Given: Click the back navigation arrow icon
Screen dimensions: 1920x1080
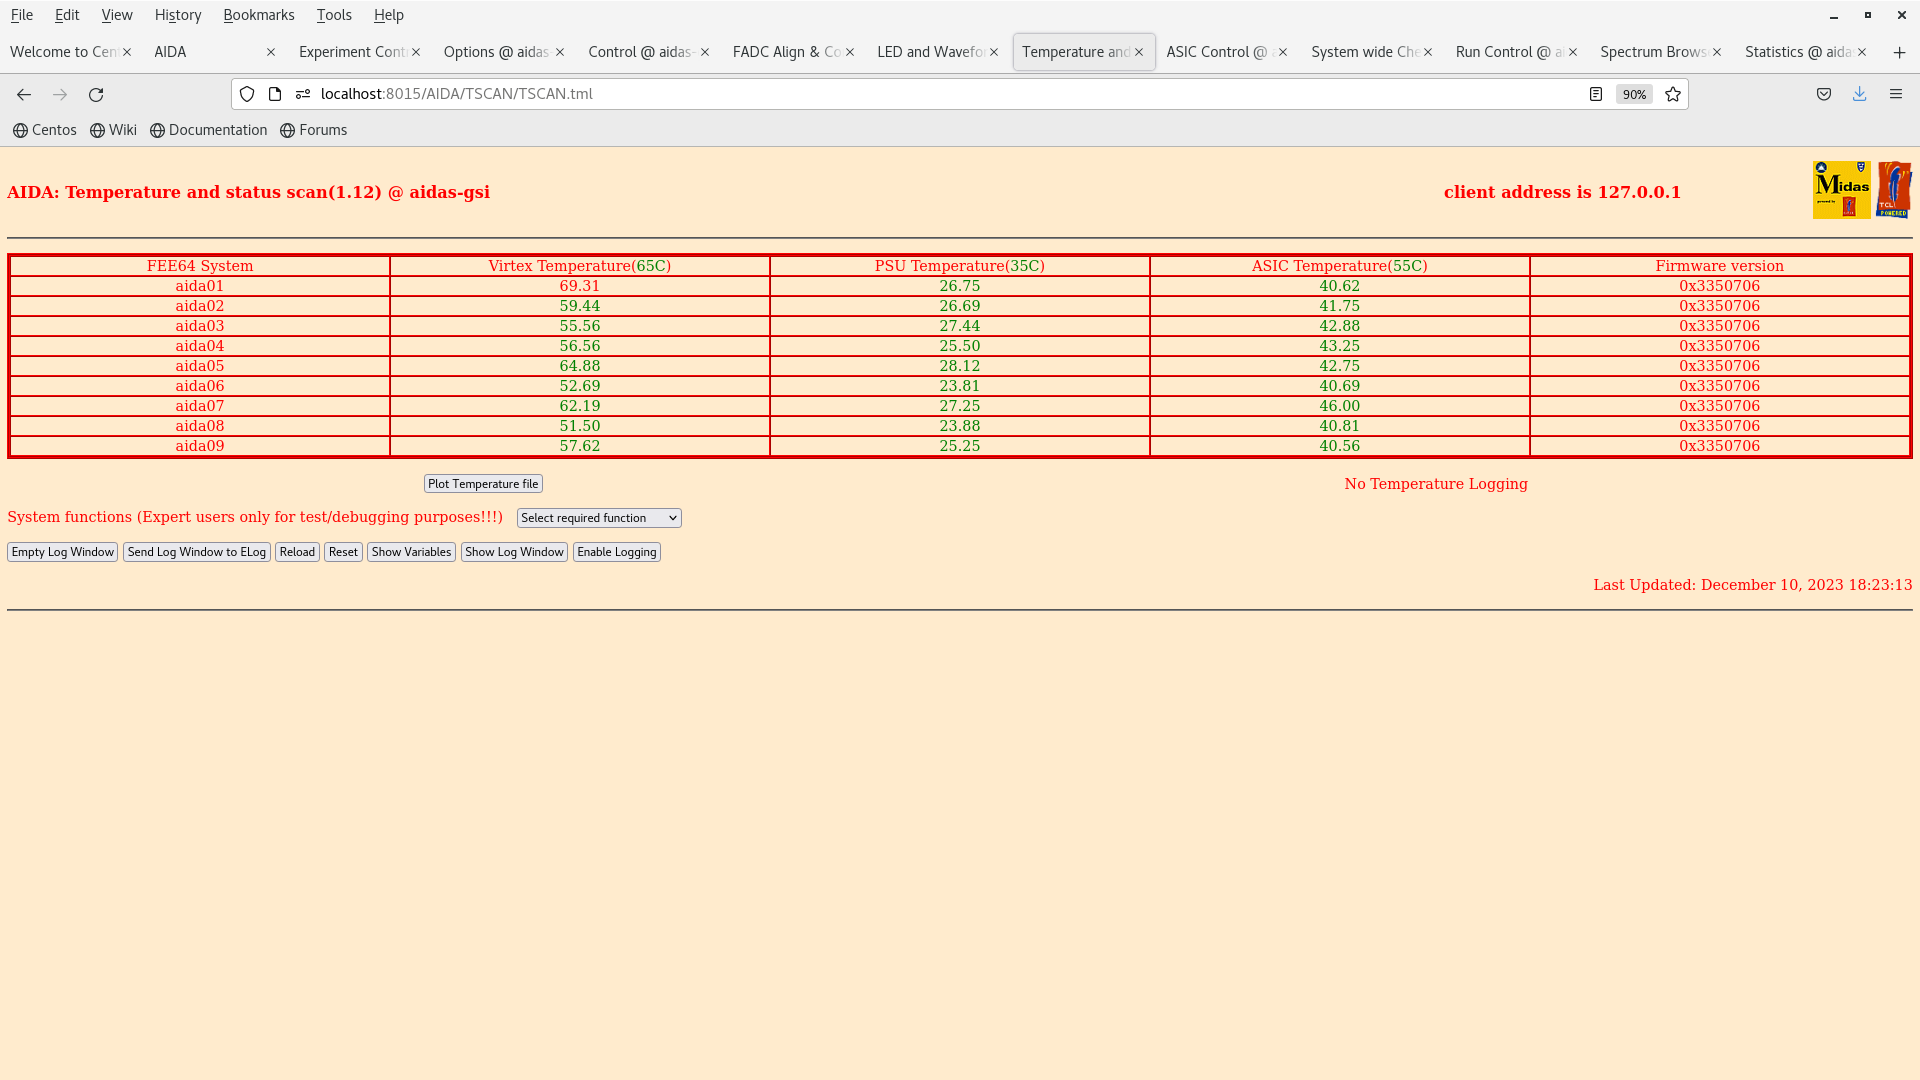Looking at the screenshot, I should [24, 94].
